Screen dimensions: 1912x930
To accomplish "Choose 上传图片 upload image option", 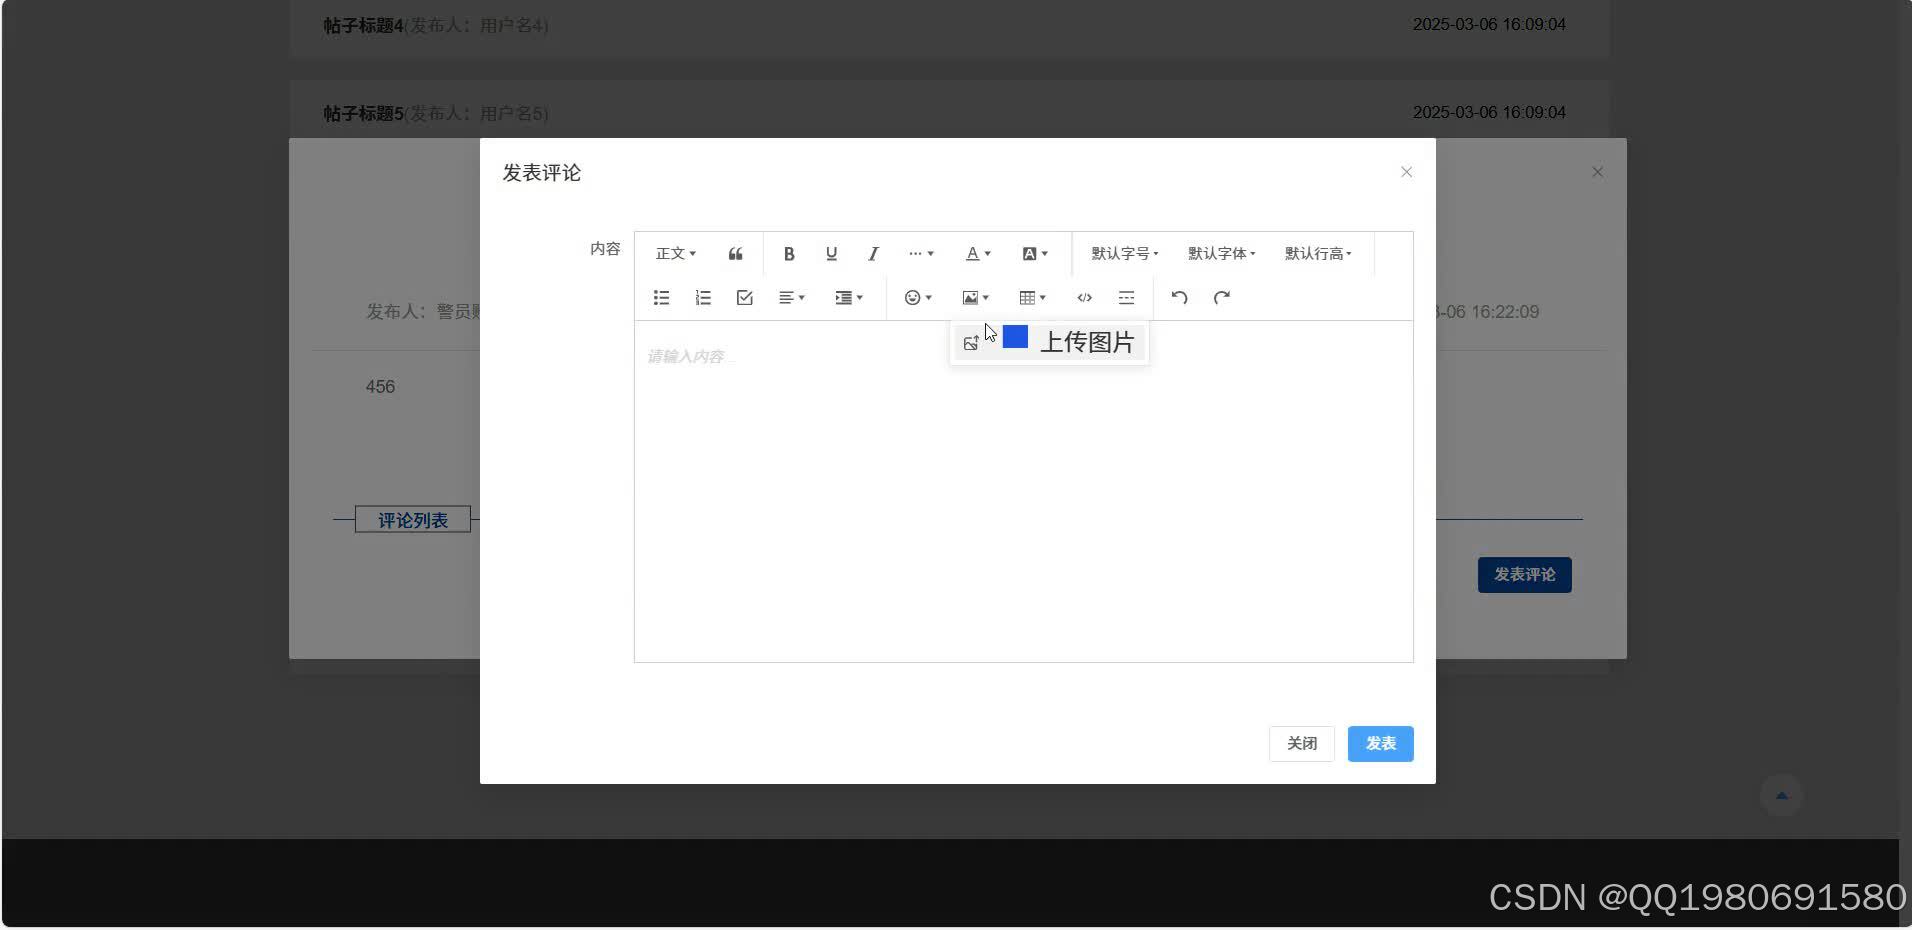I will click(1049, 343).
